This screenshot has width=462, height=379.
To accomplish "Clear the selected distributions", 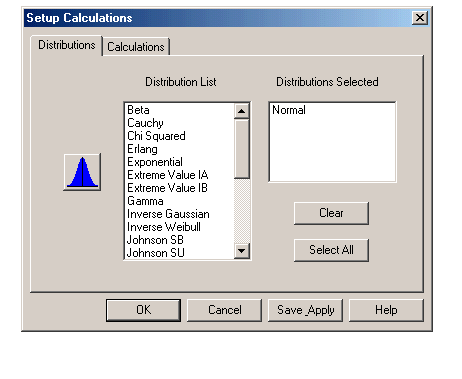I will (x=331, y=213).
